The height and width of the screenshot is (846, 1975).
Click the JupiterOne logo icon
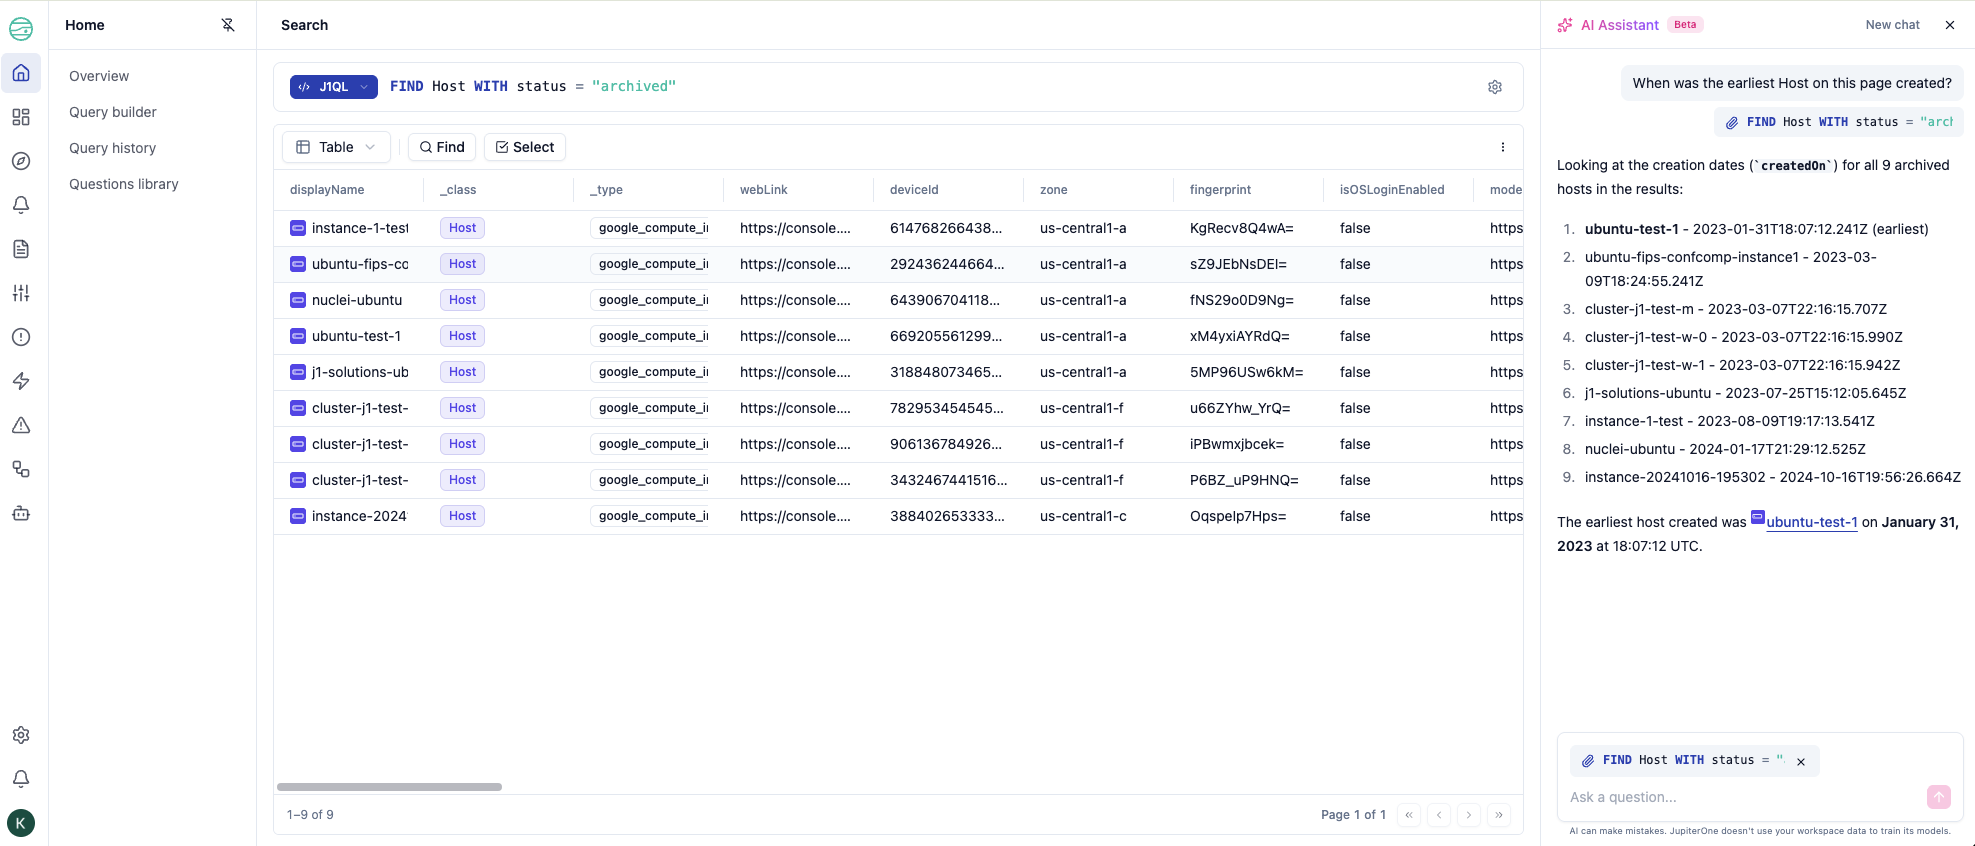point(21,29)
